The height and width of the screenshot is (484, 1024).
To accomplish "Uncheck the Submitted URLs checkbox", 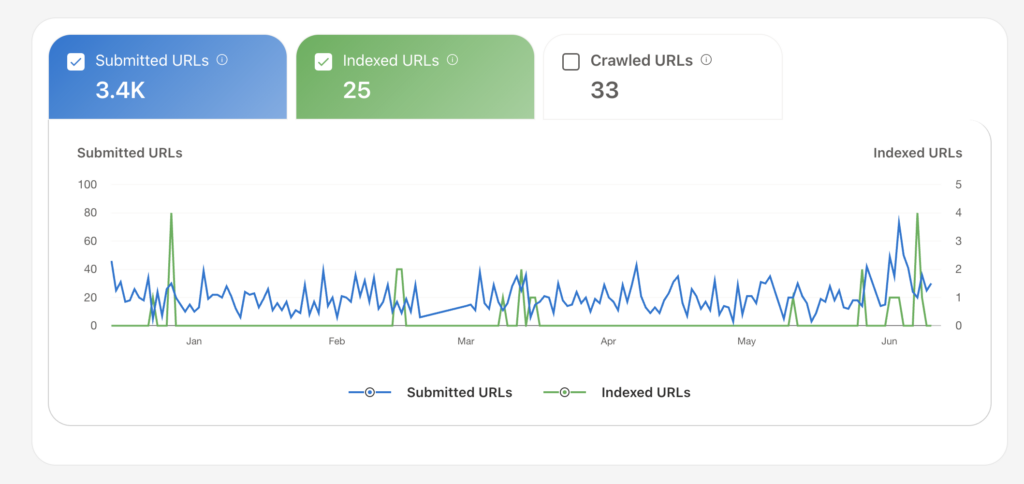I will click(x=76, y=62).
